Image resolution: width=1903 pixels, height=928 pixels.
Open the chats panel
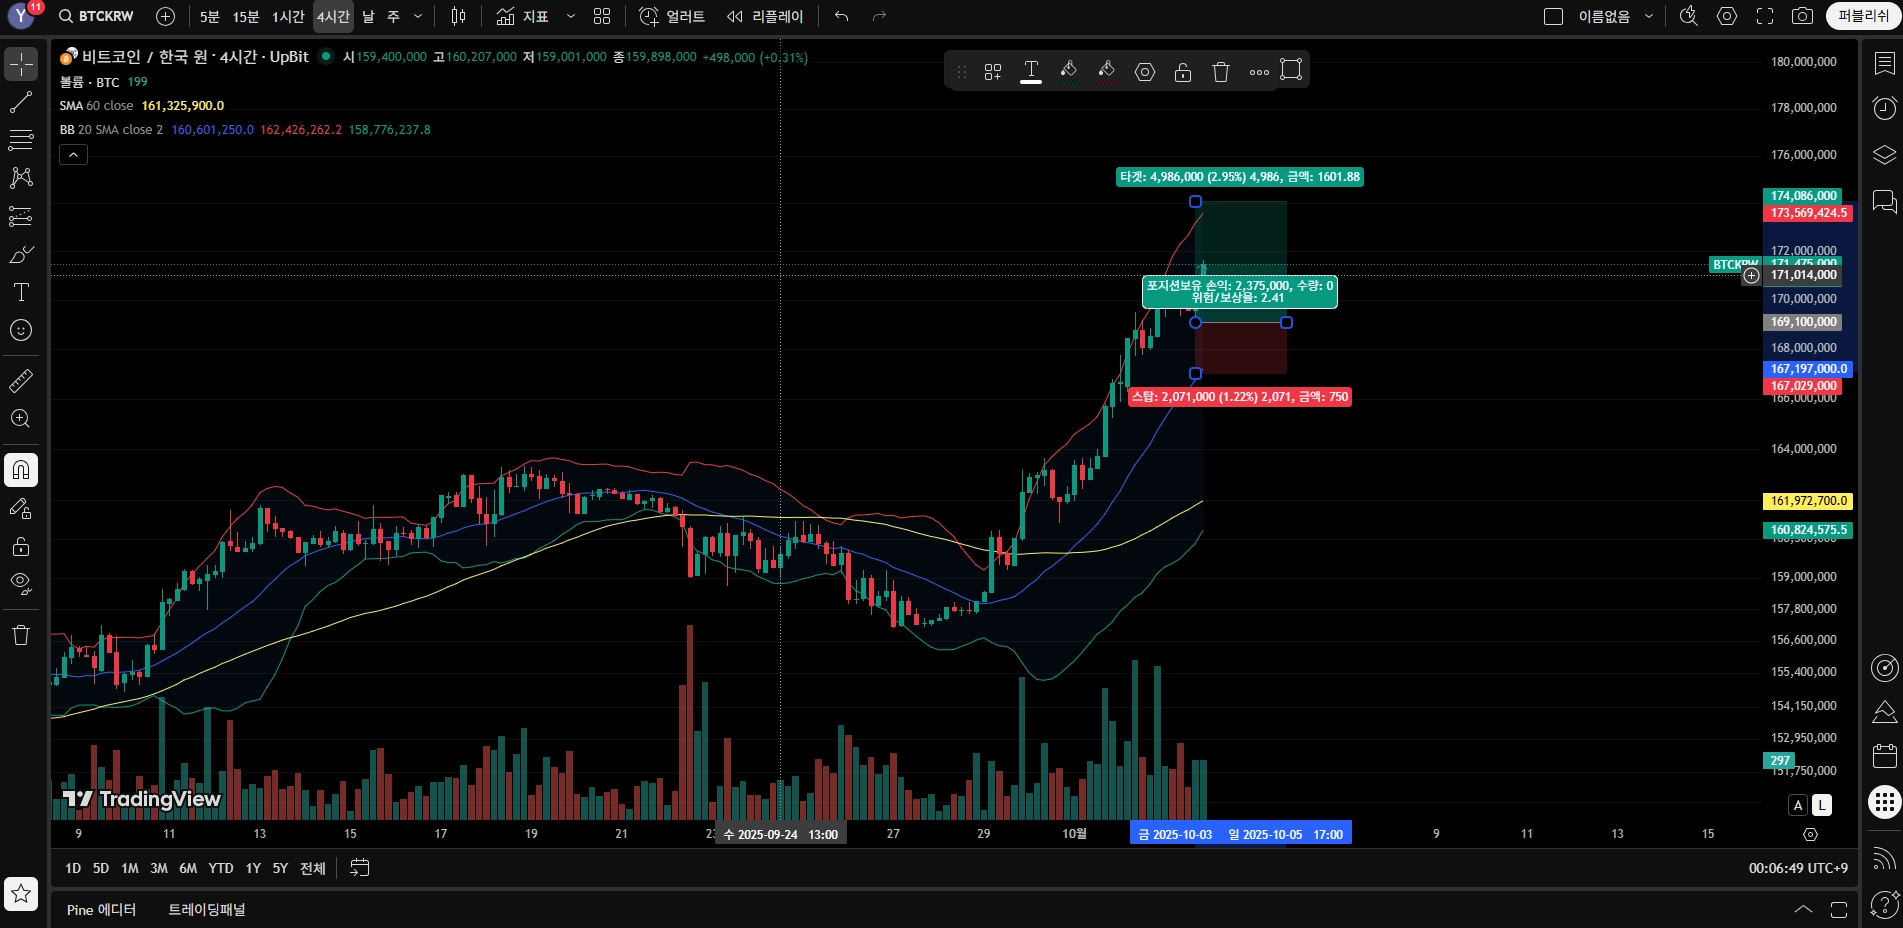(1884, 201)
